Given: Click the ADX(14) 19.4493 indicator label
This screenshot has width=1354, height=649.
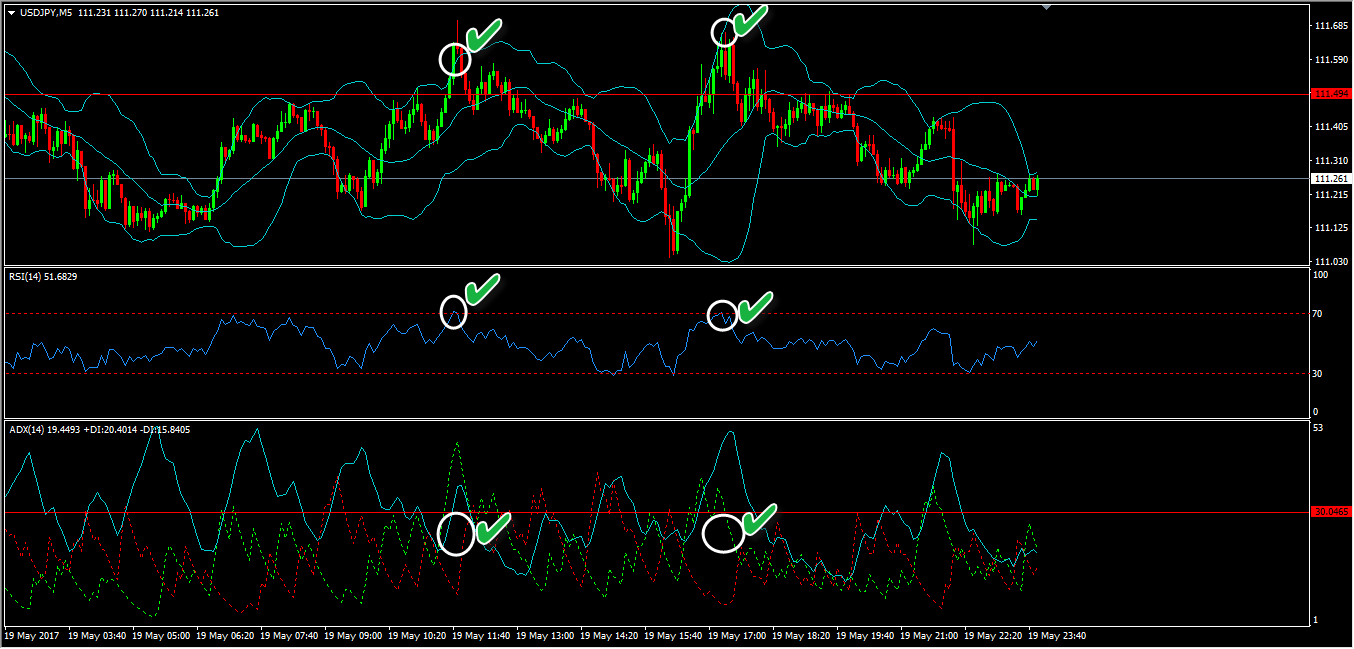Looking at the screenshot, I should (x=44, y=429).
